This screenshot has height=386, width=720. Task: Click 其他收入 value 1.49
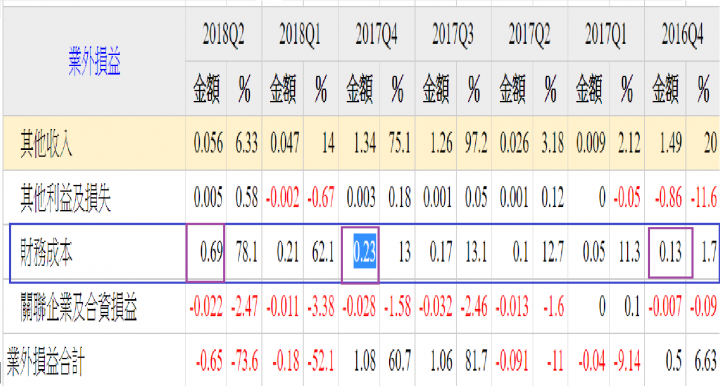671,143
